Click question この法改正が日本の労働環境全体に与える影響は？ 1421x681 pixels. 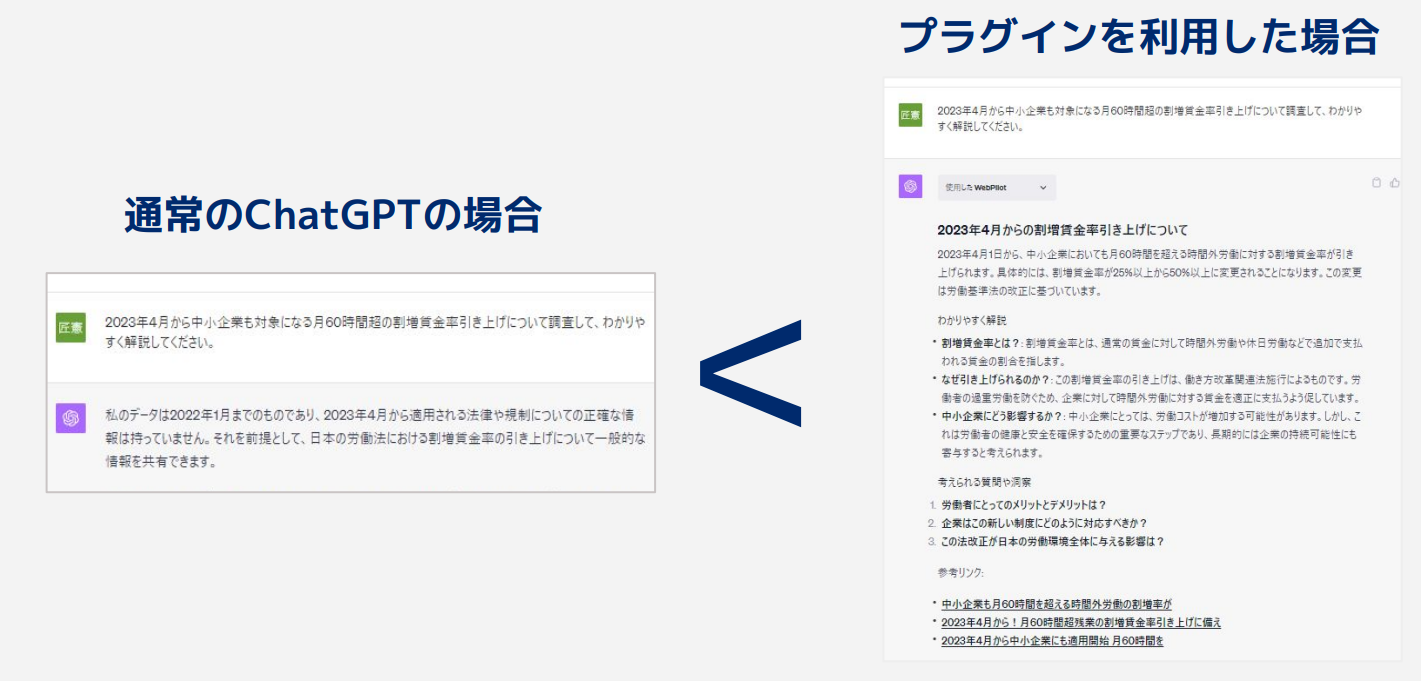coord(1053,541)
